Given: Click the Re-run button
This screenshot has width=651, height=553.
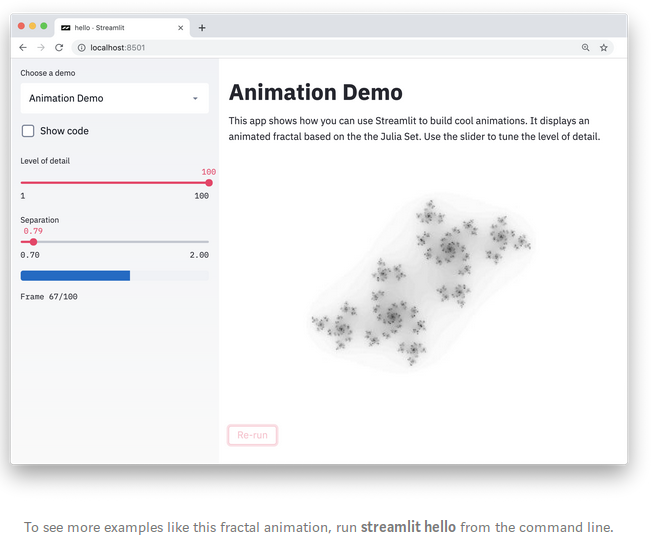Looking at the screenshot, I should (252, 435).
